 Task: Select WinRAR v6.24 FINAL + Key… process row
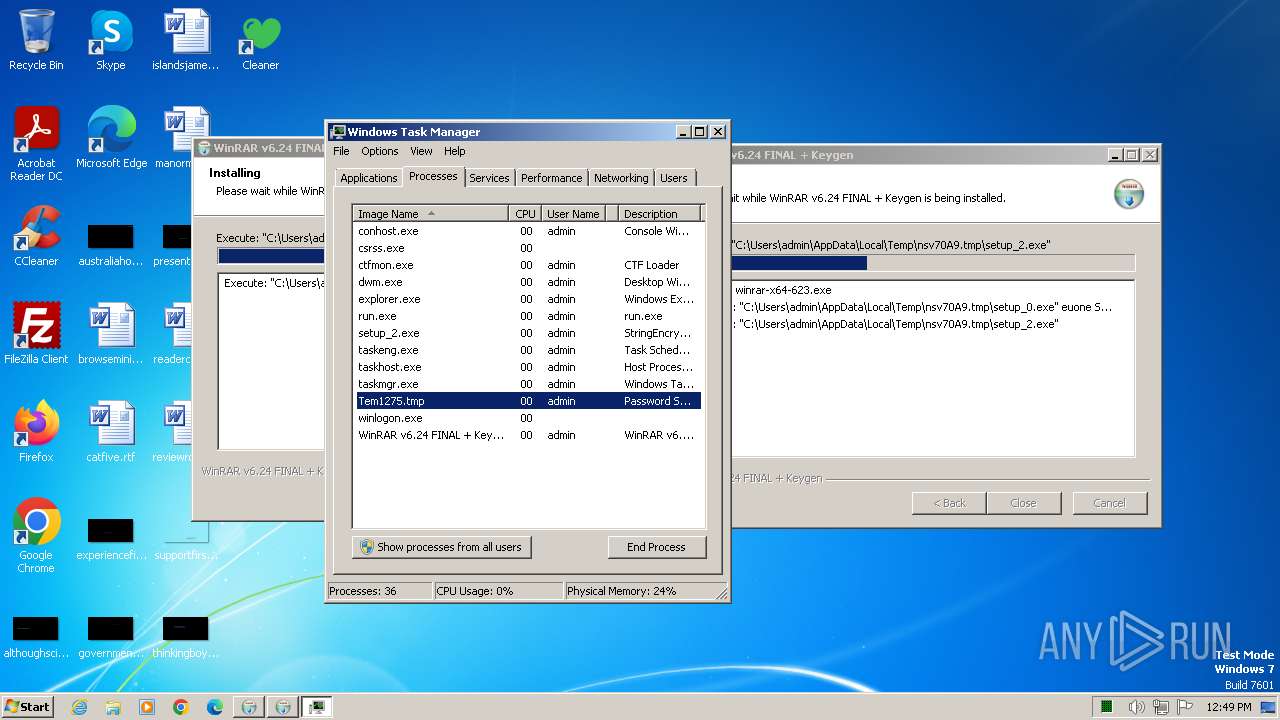pos(527,435)
